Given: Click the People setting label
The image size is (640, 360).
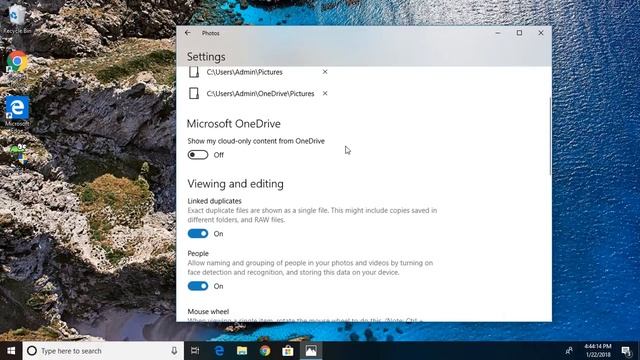Looking at the screenshot, I should 198,253.
